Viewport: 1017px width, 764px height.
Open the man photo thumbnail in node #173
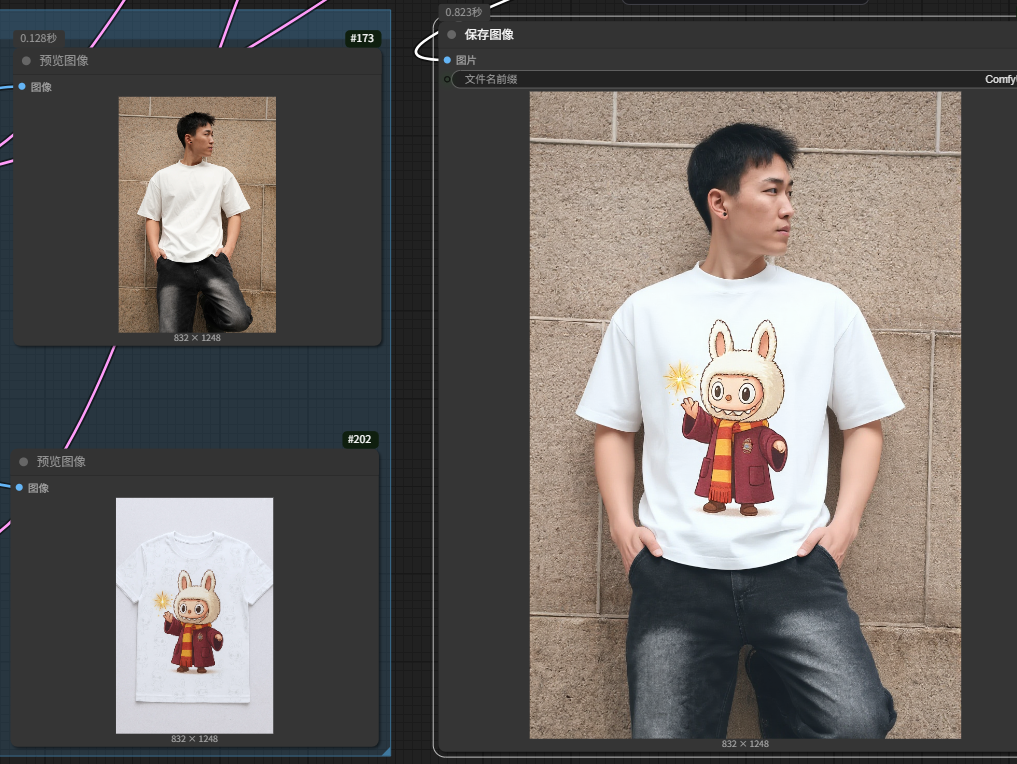coord(197,215)
